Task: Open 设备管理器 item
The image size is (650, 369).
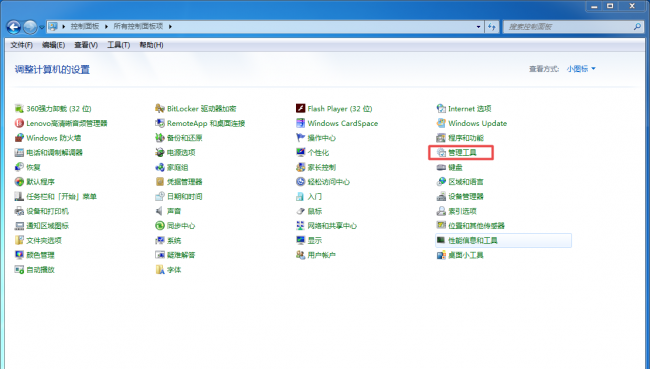Action: pyautogui.click(x=460, y=197)
